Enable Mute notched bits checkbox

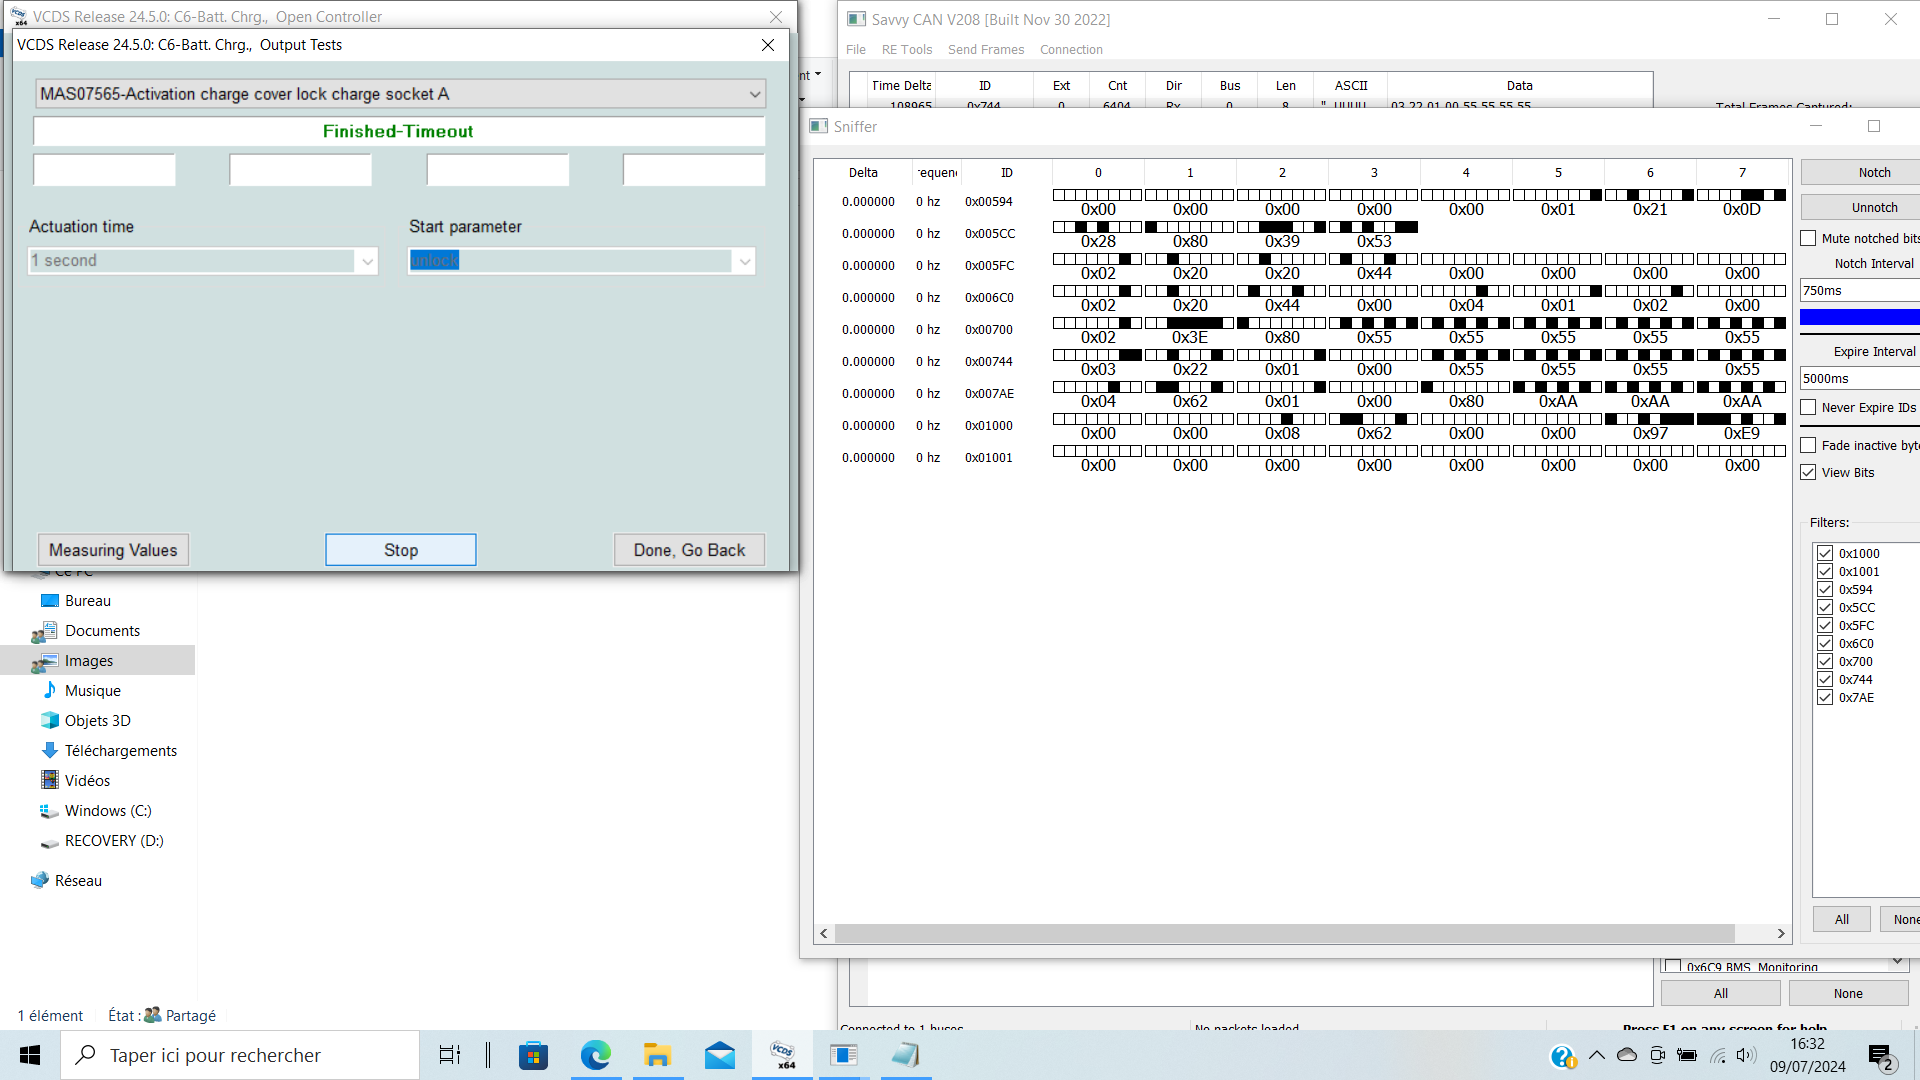(1808, 238)
